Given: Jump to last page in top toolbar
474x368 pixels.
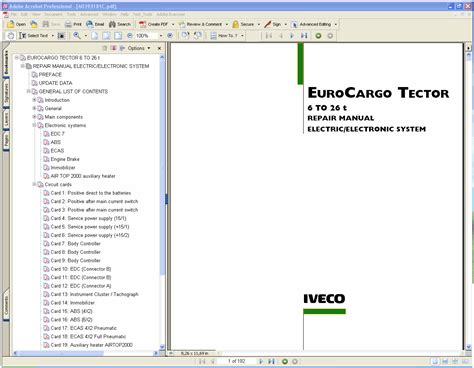Looking at the screenshot, I should 304,36.
